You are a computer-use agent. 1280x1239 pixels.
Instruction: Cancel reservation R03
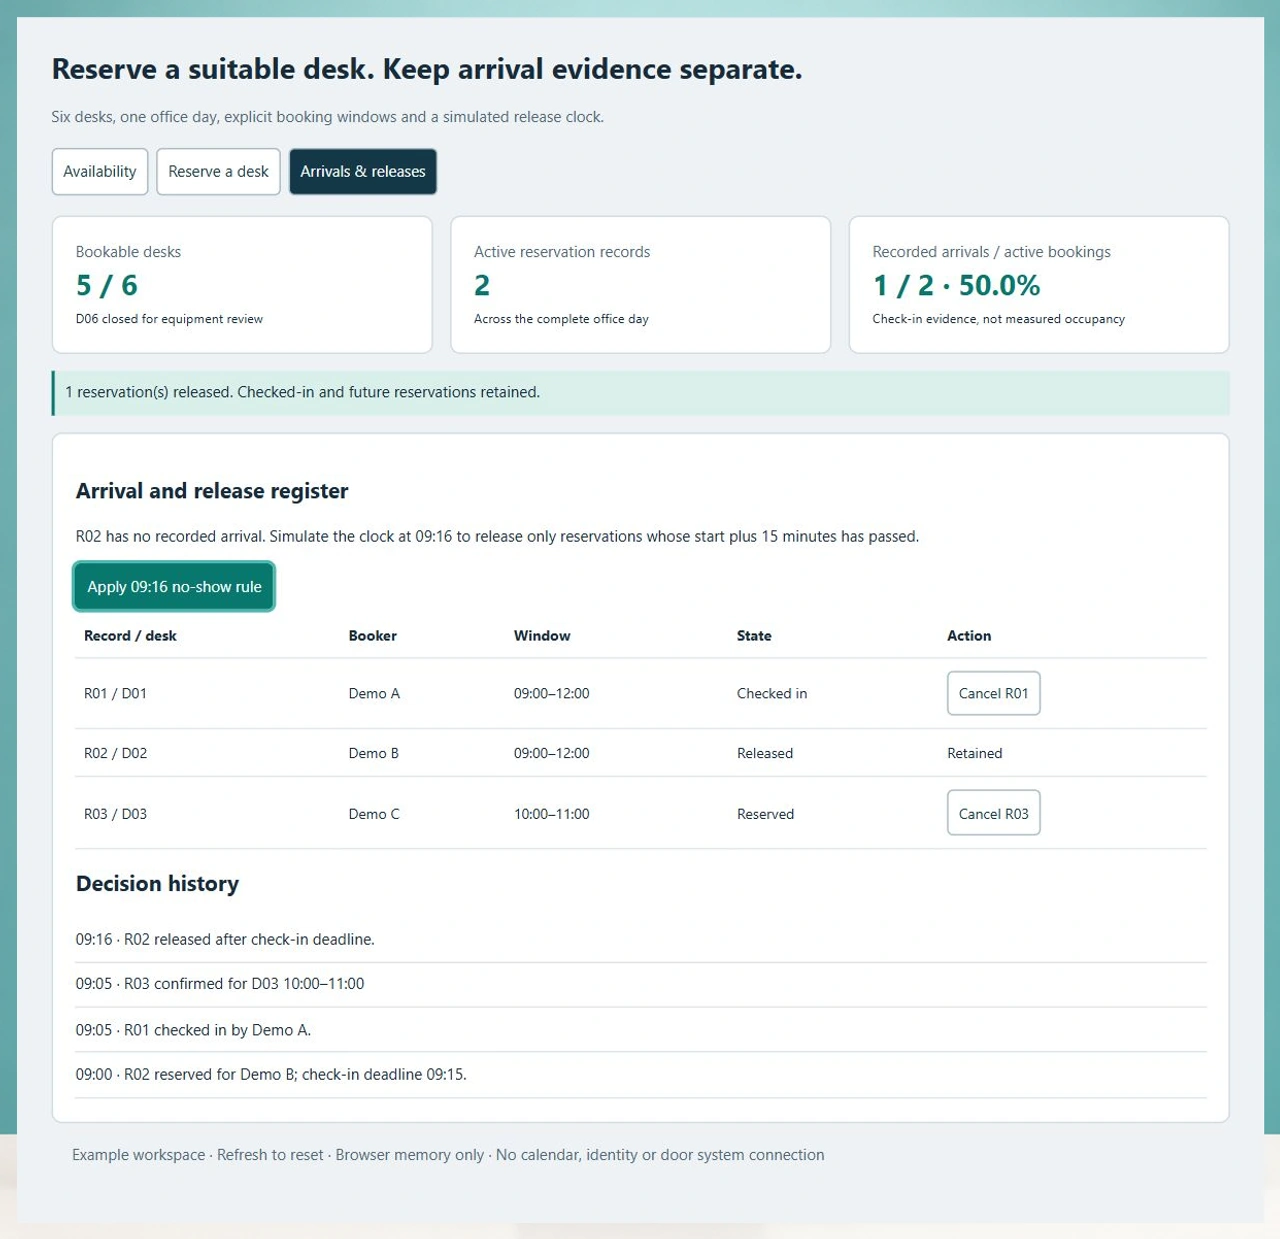993,813
